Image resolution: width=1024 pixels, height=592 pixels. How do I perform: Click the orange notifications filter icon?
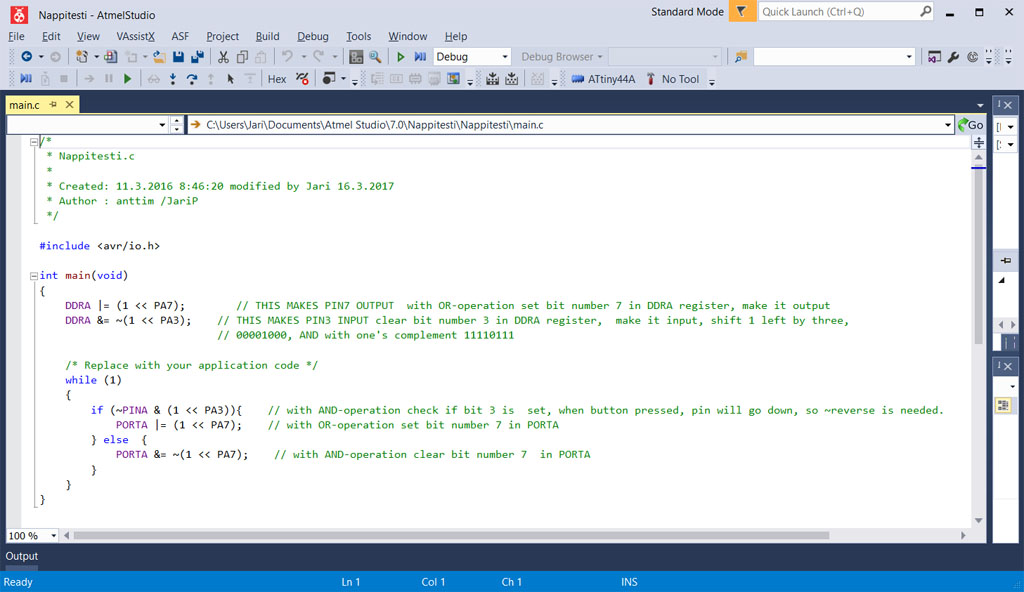(742, 11)
